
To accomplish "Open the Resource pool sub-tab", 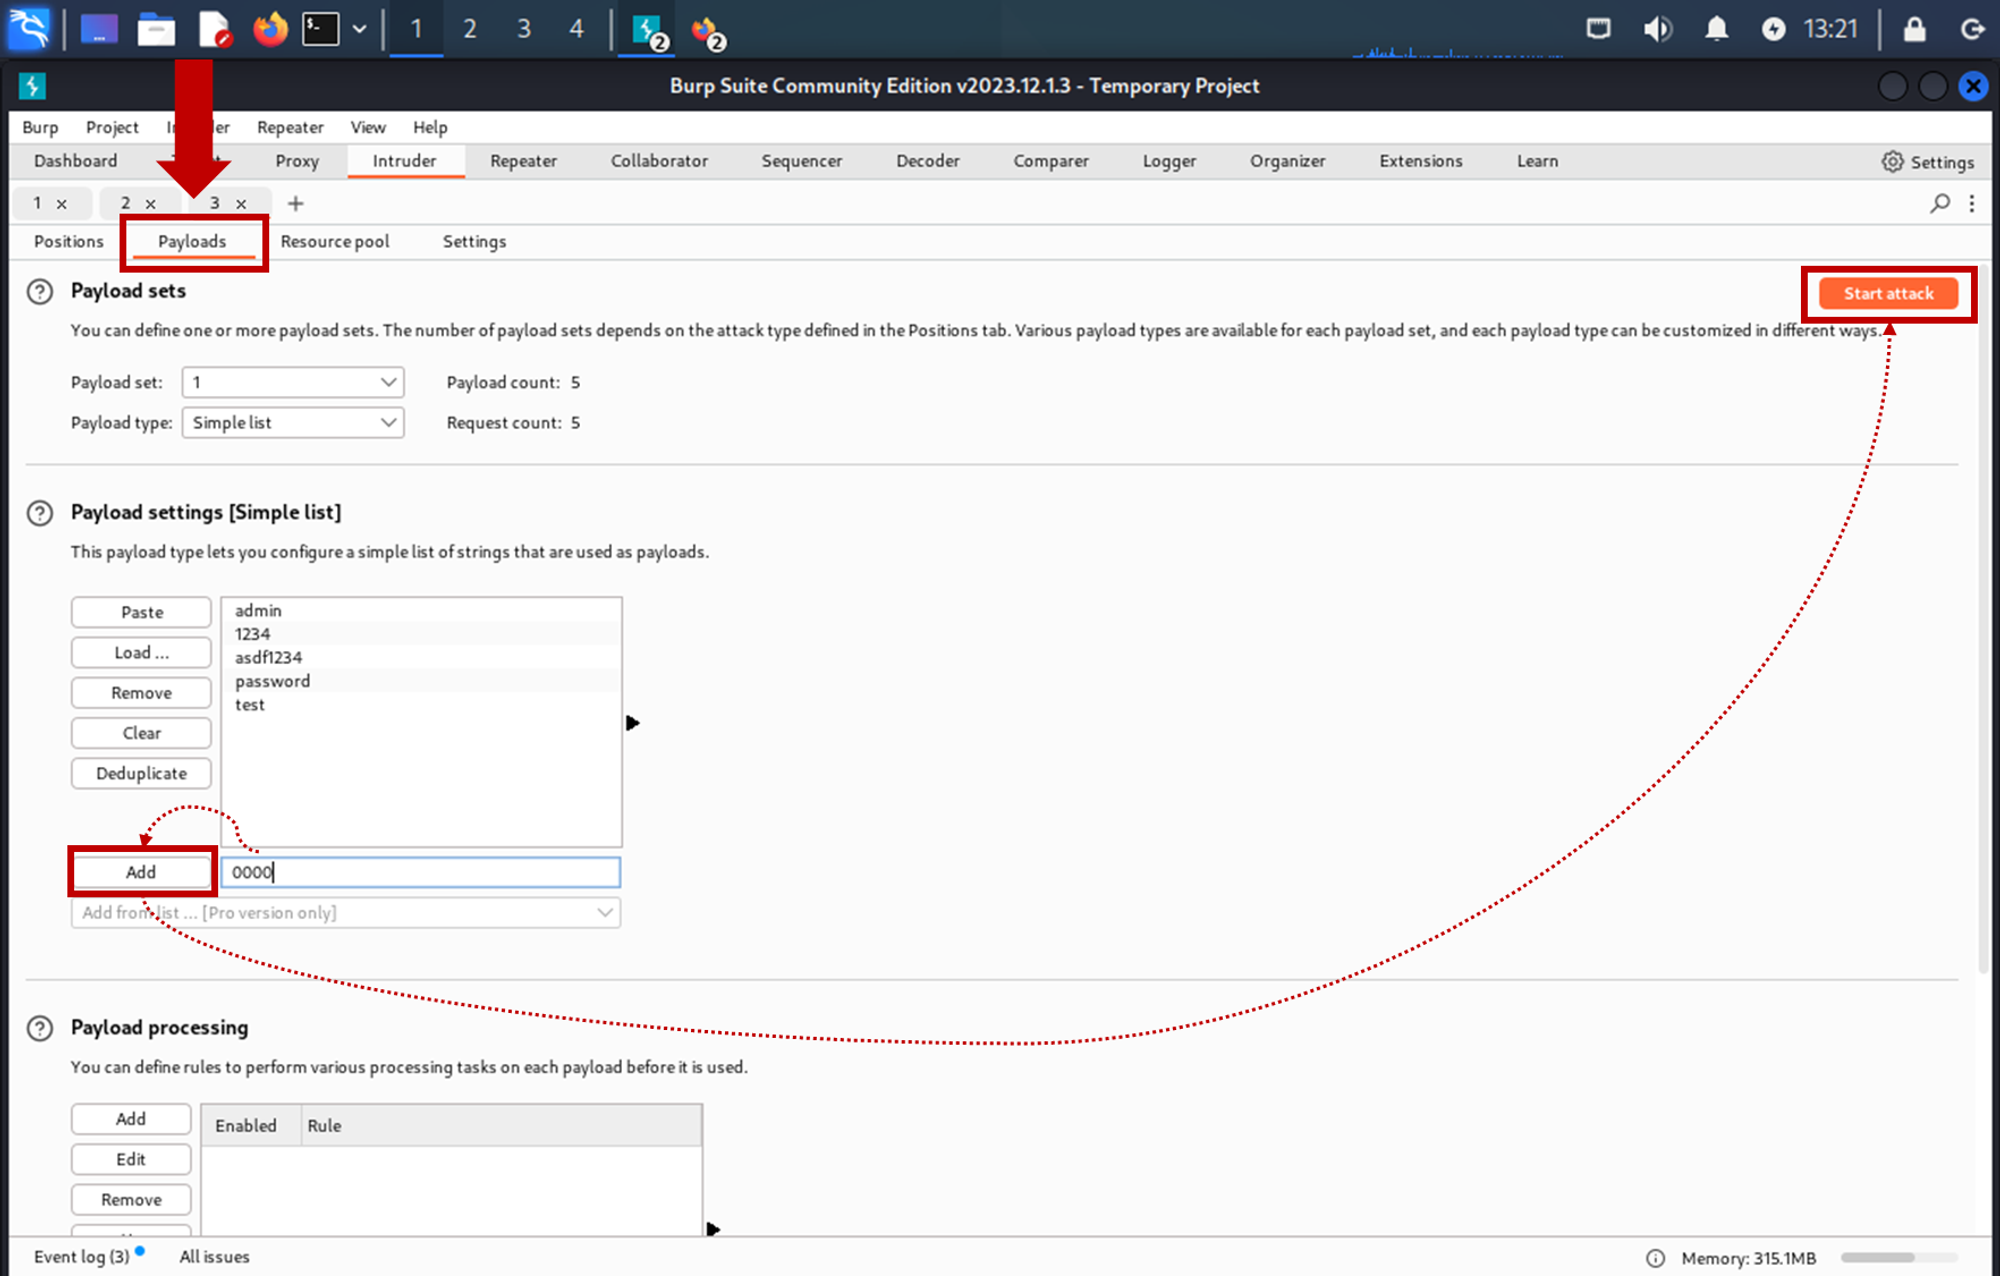I will click(335, 241).
